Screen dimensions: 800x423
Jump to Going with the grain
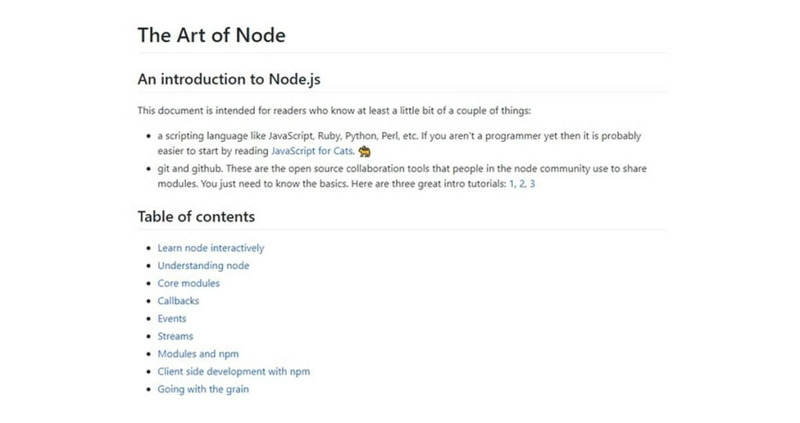pos(203,389)
